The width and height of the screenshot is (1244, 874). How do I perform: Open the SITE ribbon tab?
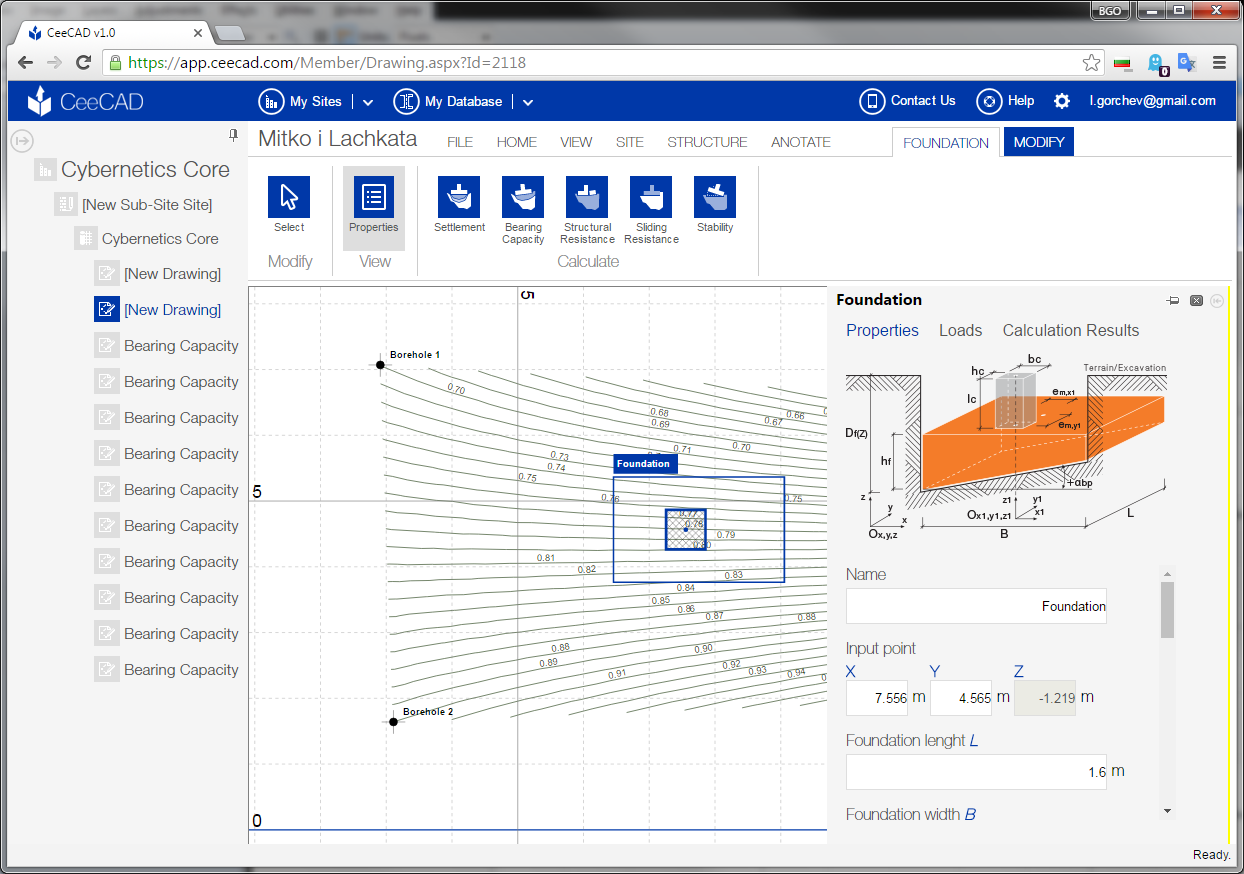[x=630, y=142]
